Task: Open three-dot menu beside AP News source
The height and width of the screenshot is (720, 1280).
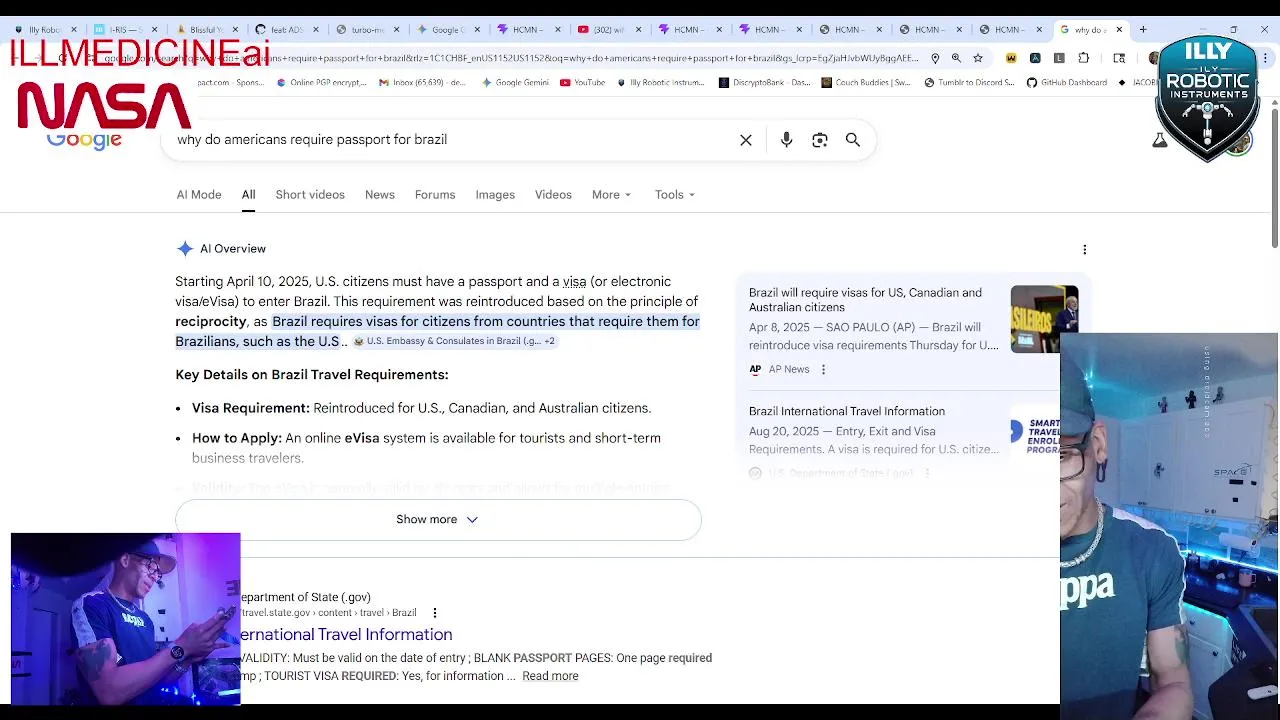Action: pyautogui.click(x=823, y=369)
